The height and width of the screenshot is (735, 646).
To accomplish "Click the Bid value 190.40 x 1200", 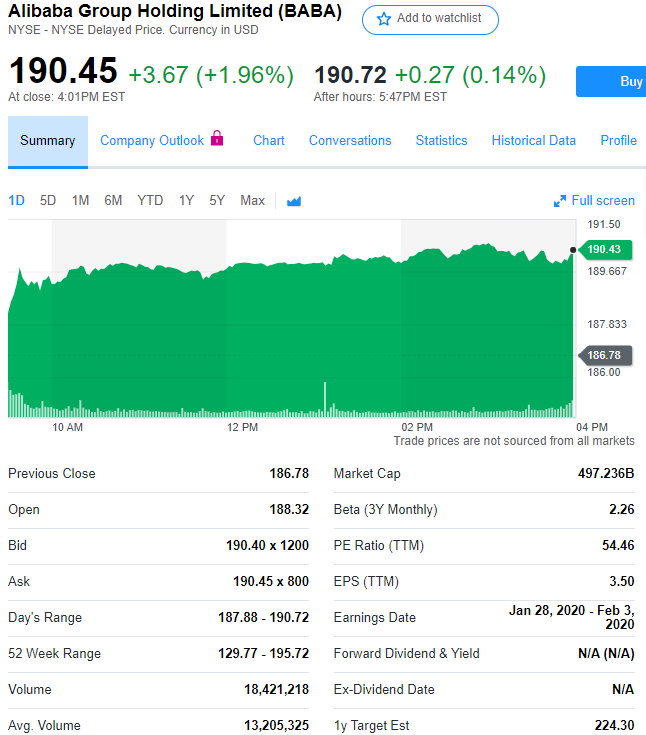I will point(268,546).
